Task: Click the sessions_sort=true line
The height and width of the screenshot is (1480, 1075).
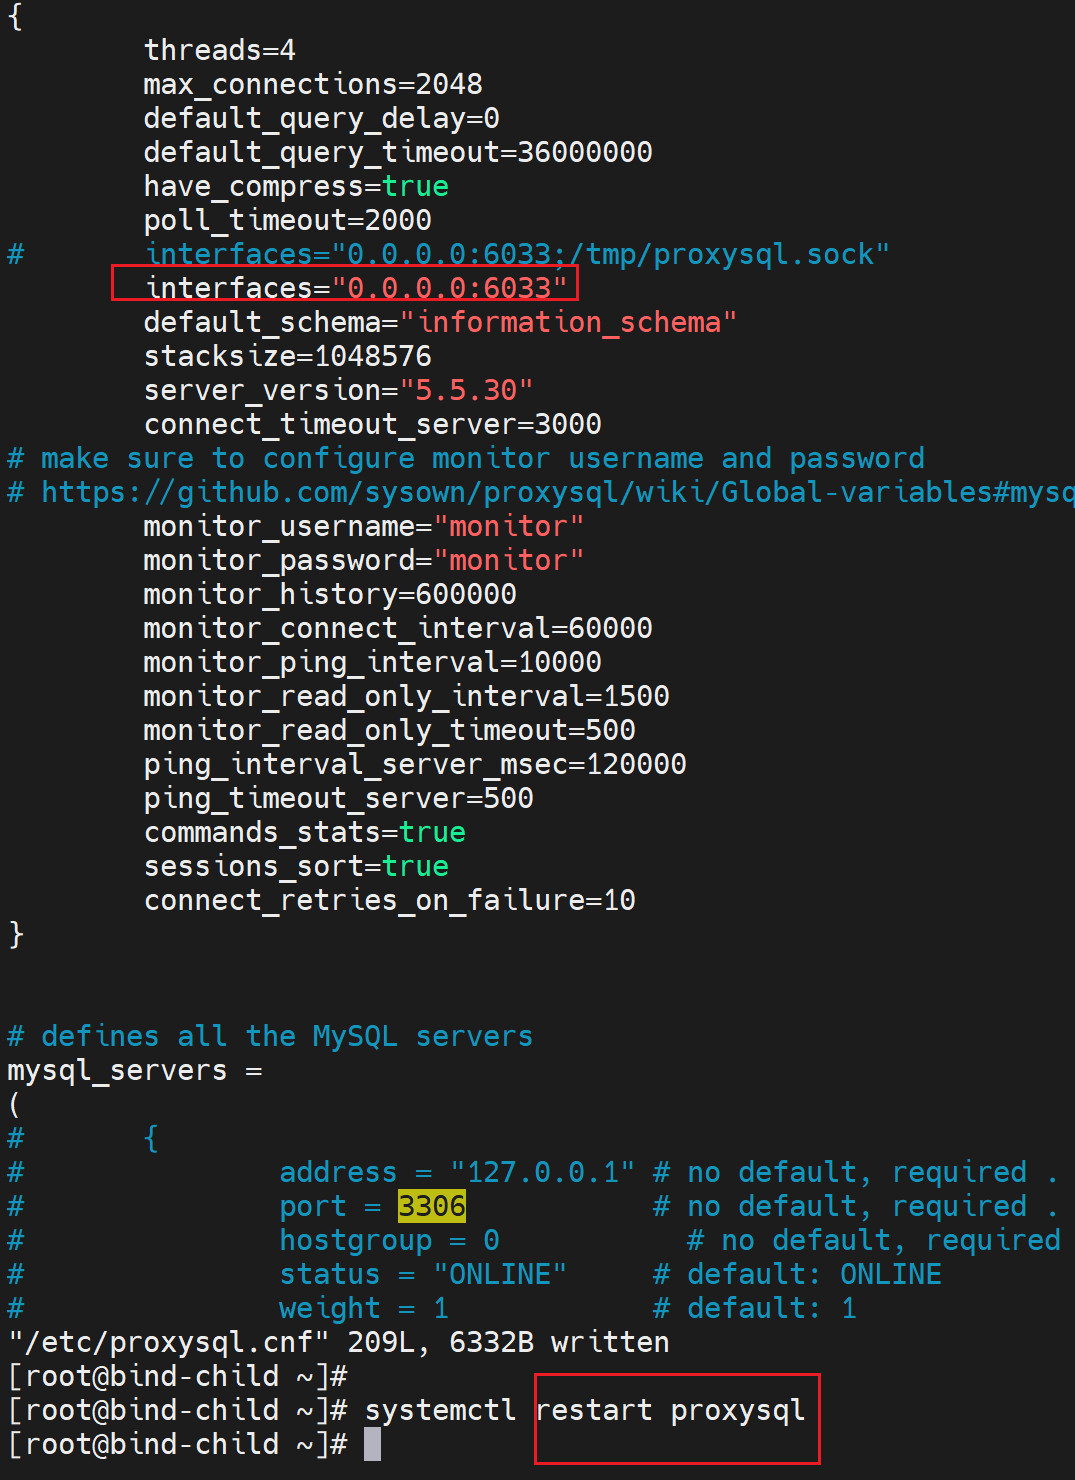Action: [x=295, y=866]
